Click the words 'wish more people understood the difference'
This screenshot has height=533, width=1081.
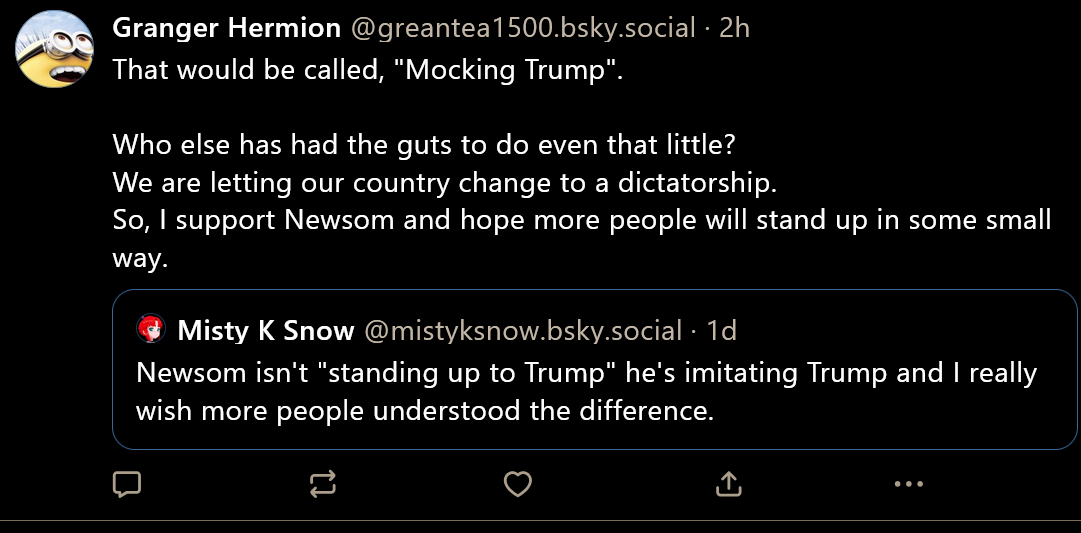point(425,411)
